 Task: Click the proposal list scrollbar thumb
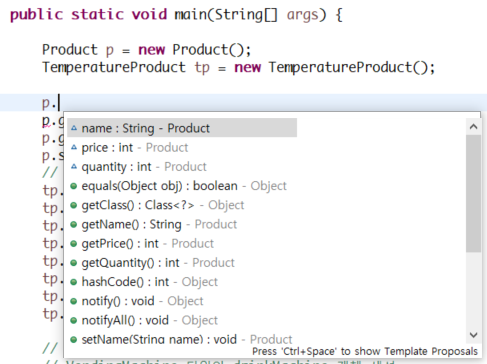(x=473, y=193)
